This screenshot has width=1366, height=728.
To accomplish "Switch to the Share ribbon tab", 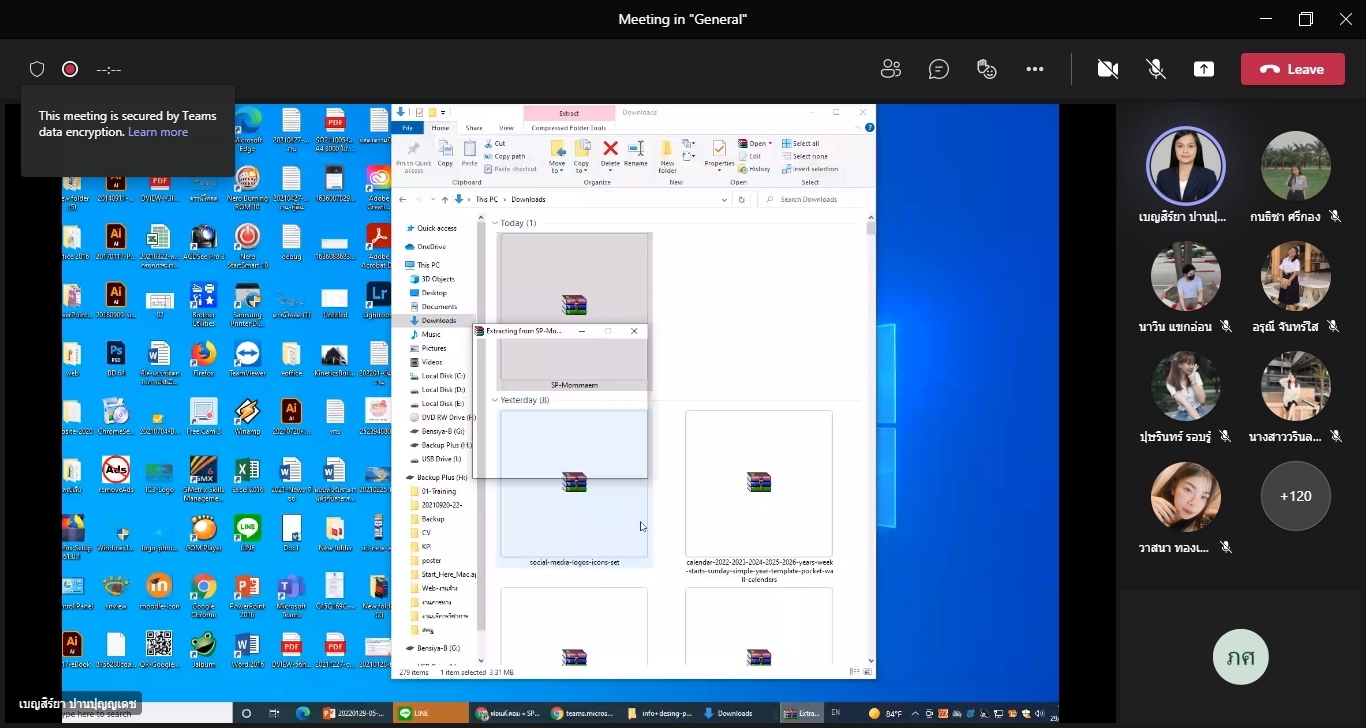I will coord(474,128).
